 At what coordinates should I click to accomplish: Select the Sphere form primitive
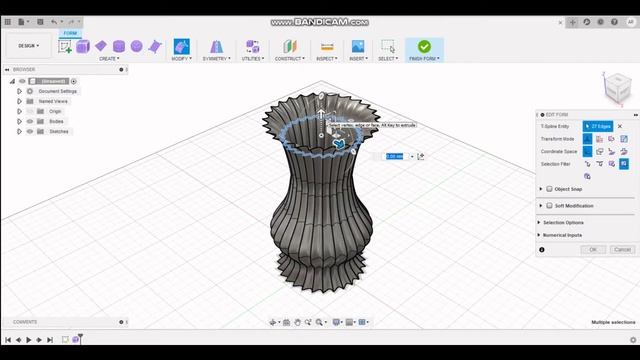tap(137, 46)
